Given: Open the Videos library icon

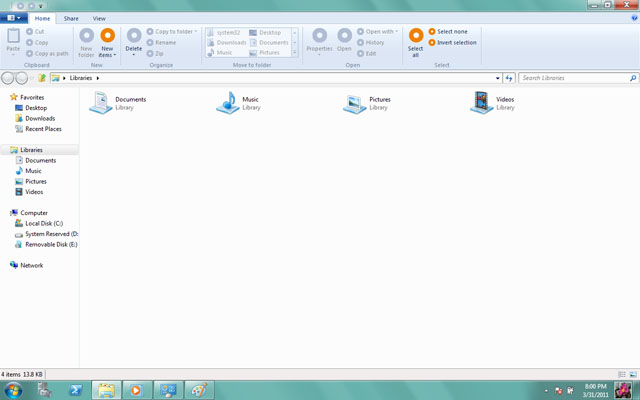Looking at the screenshot, I should pos(481,101).
